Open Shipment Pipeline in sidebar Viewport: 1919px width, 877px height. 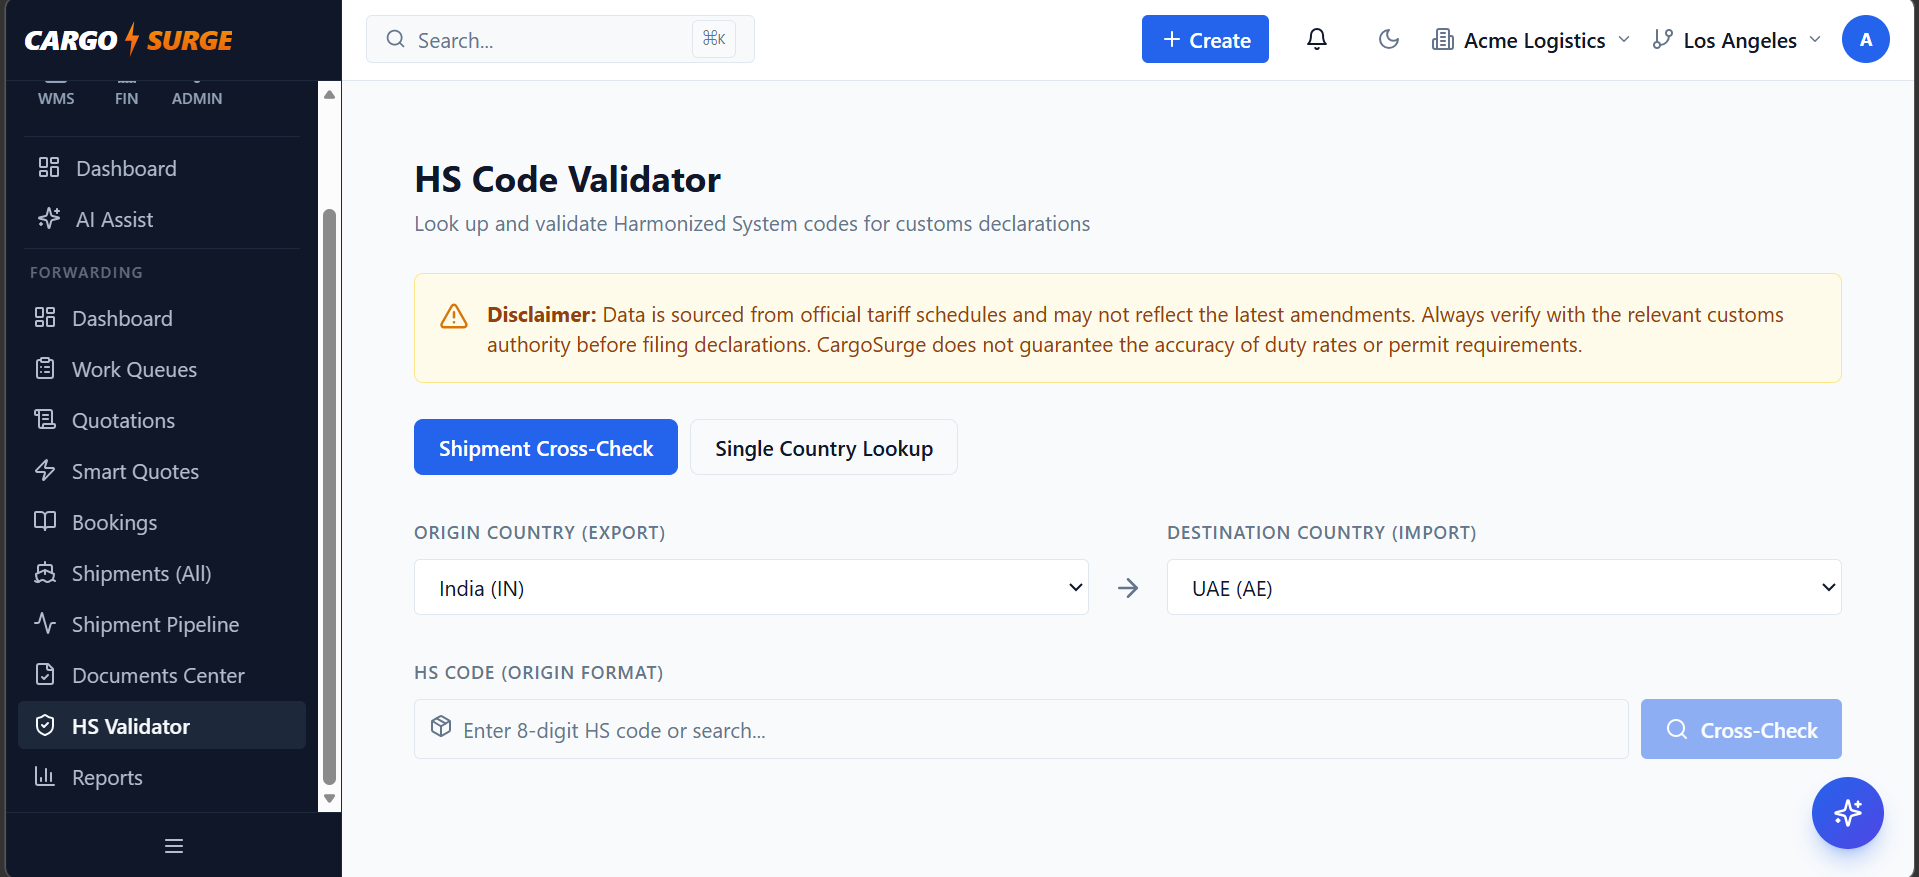coord(160,624)
